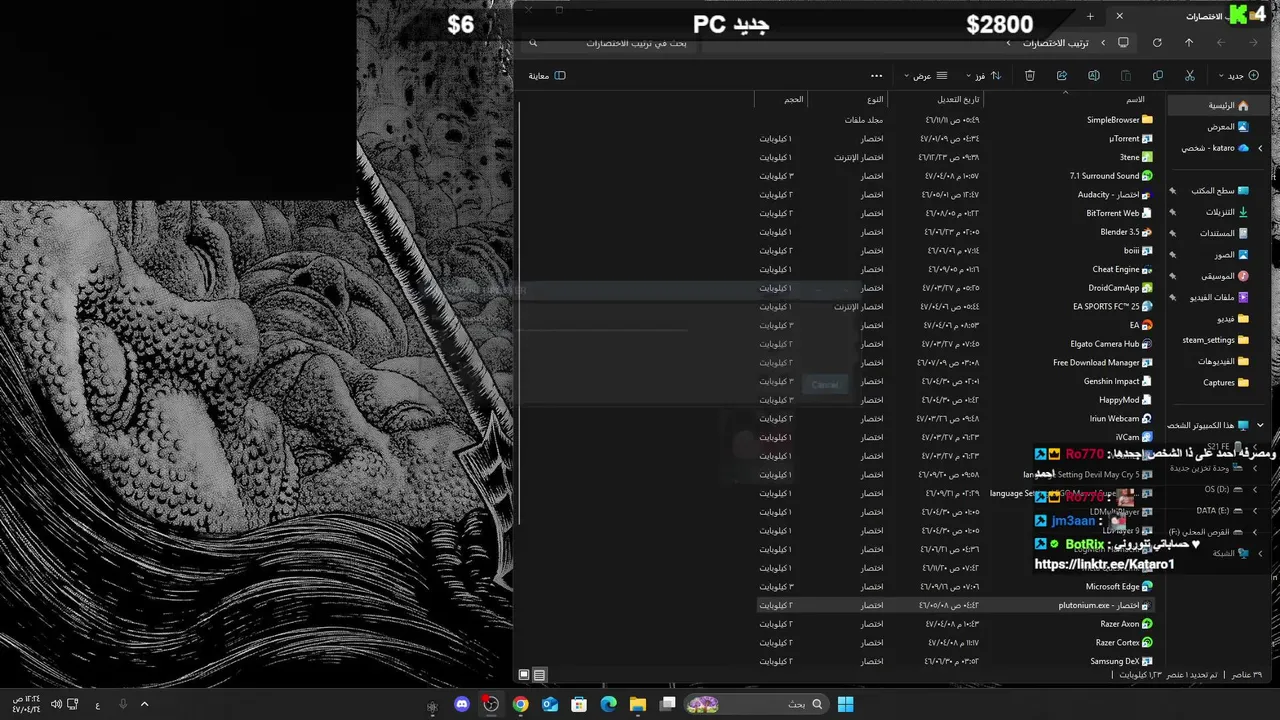Open the three-dots more options menu
Image resolution: width=1280 pixels, height=720 pixels.
click(876, 76)
